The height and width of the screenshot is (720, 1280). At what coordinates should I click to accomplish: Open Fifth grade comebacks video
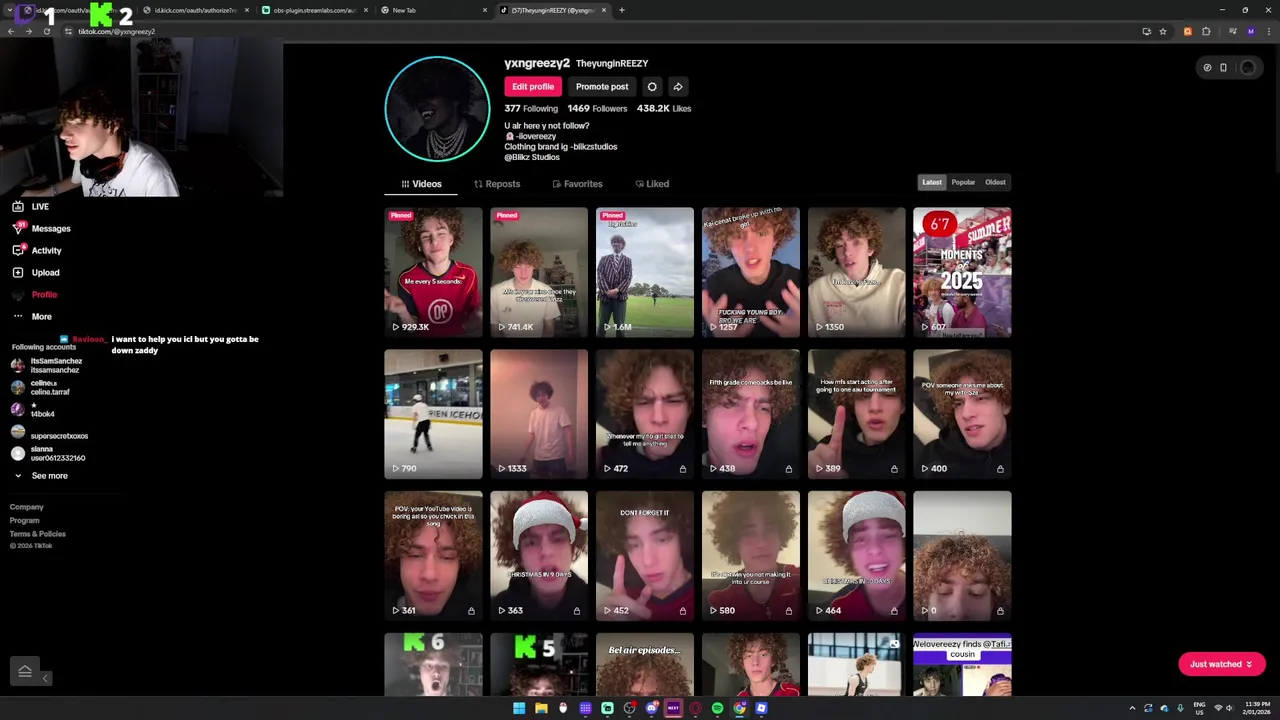pos(751,414)
